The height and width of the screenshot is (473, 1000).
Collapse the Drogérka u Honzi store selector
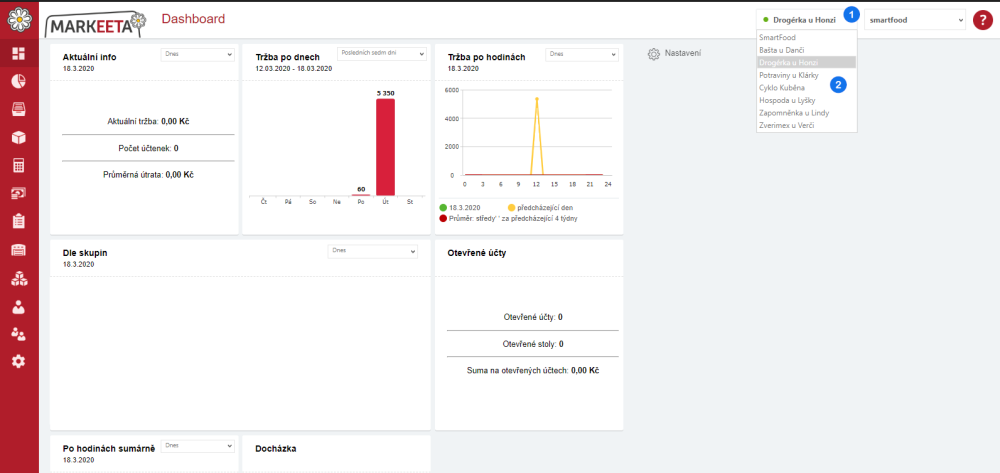click(x=807, y=20)
